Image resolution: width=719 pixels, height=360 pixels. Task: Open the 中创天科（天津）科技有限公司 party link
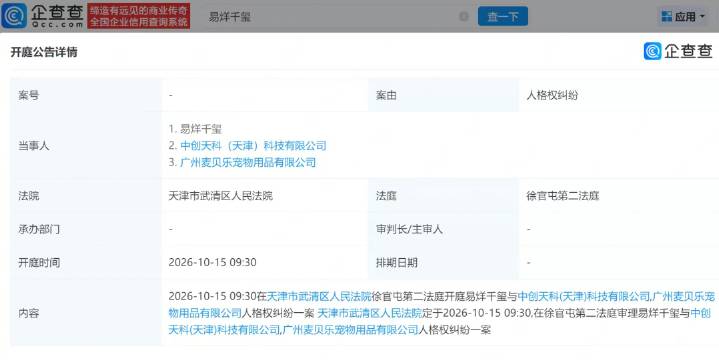point(253,146)
